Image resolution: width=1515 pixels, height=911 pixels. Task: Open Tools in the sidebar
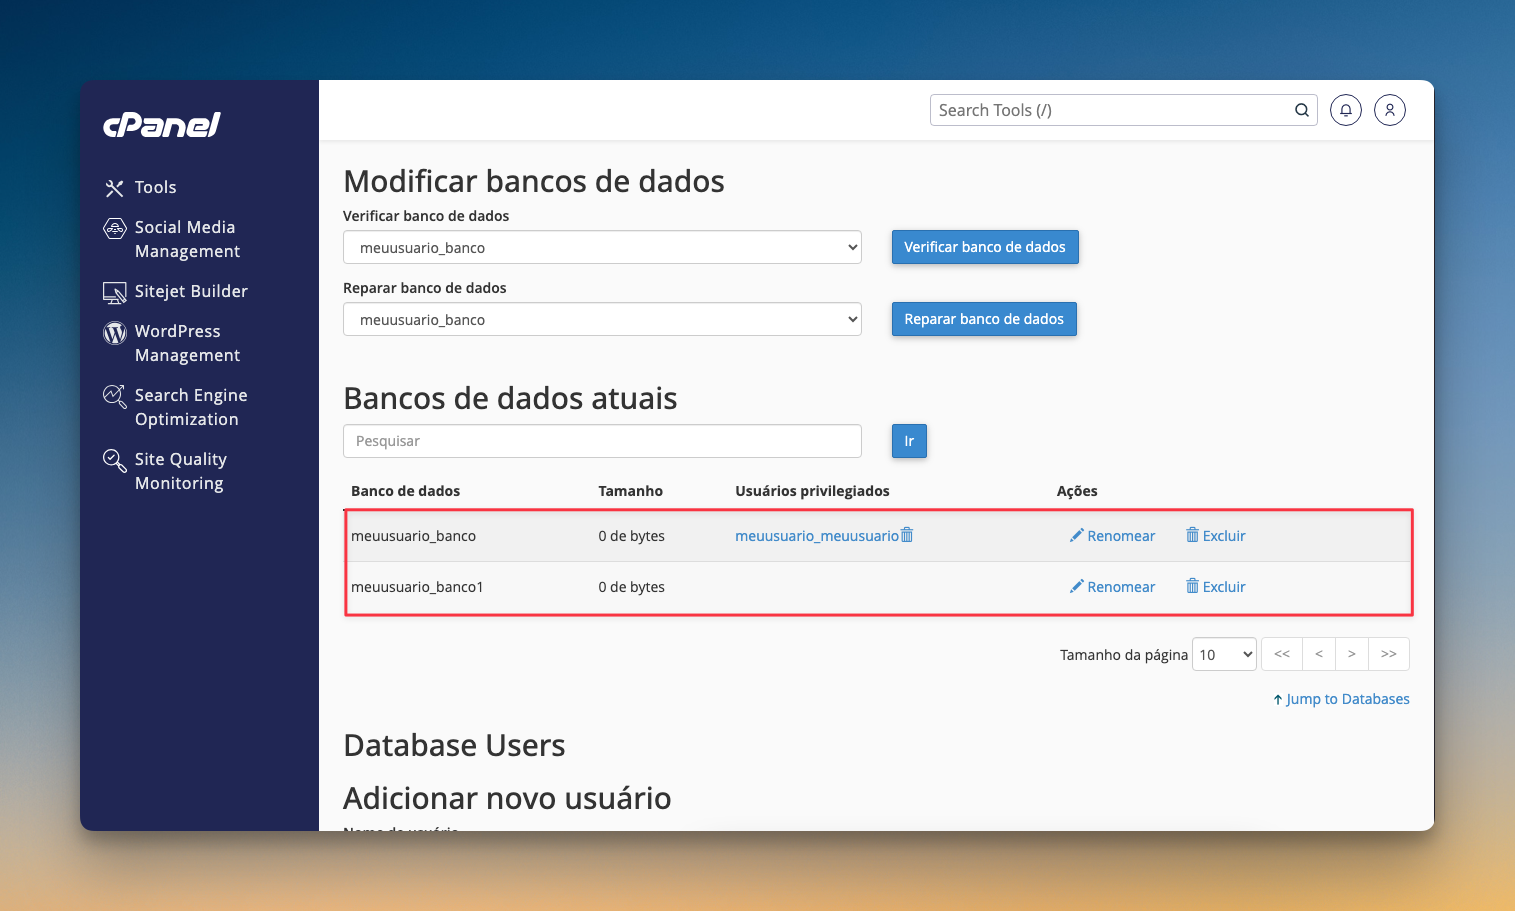pos(155,188)
